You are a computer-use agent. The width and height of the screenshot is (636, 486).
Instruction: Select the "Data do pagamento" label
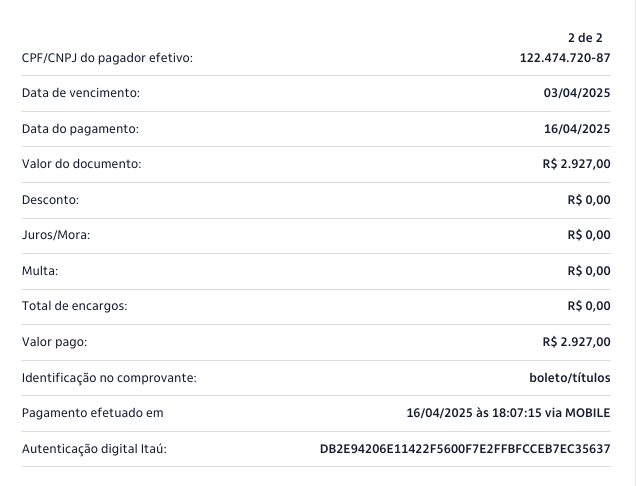tap(80, 129)
